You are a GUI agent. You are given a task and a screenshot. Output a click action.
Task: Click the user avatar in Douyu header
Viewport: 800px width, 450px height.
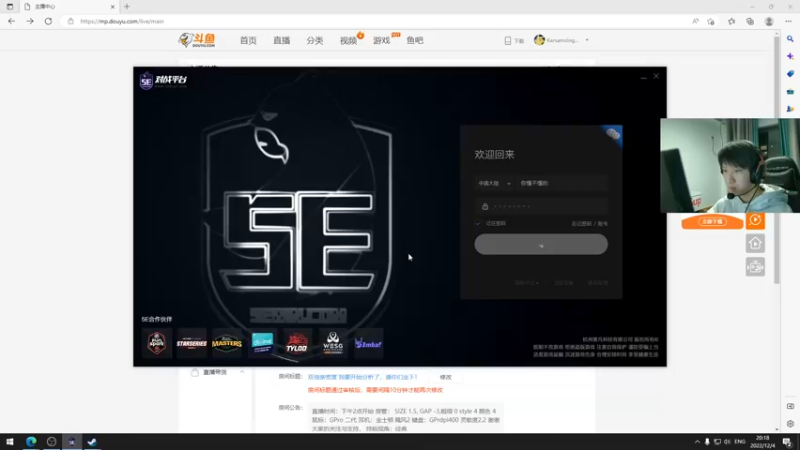click(539, 40)
